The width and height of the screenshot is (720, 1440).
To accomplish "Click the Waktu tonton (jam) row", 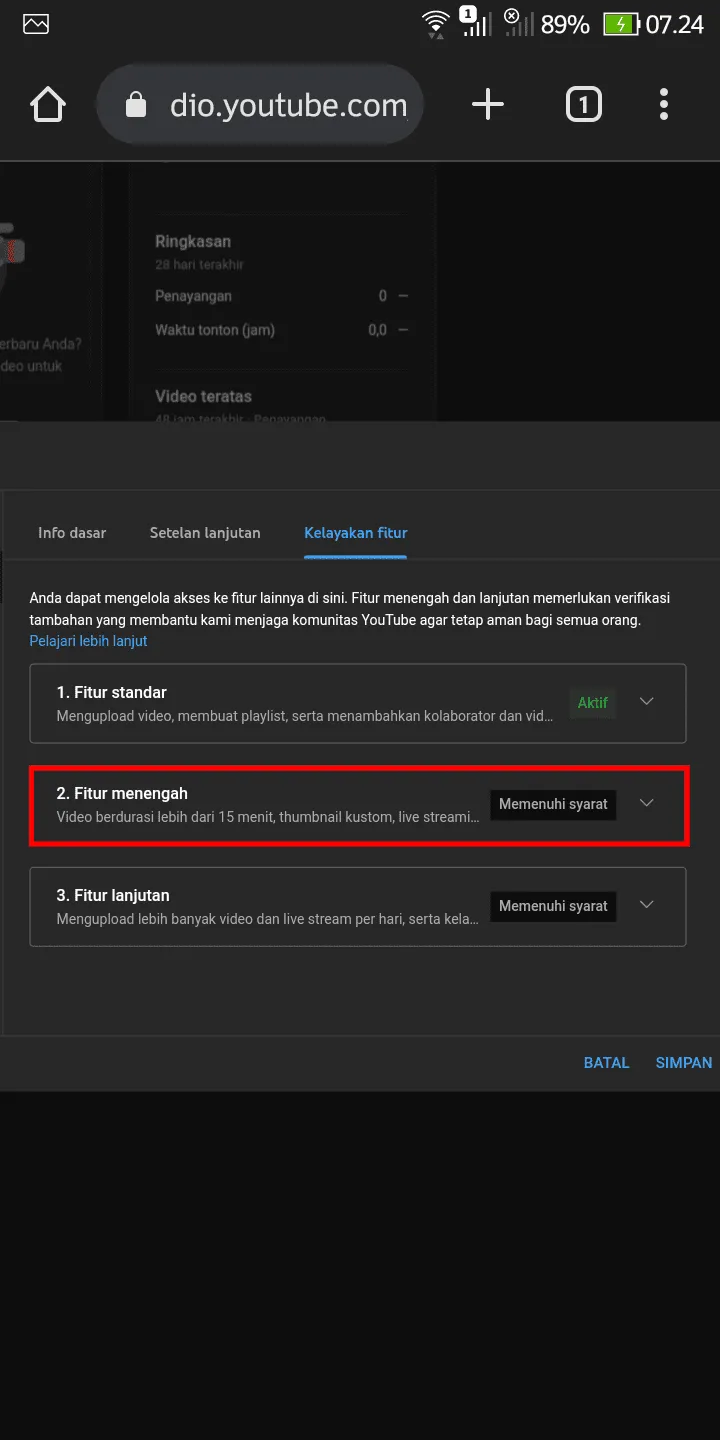I will (281, 330).
